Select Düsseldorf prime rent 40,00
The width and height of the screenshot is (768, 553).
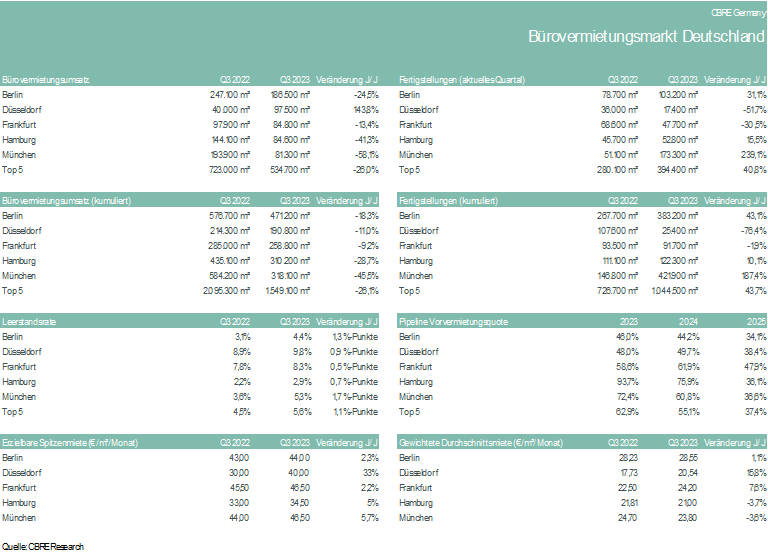pos(298,473)
